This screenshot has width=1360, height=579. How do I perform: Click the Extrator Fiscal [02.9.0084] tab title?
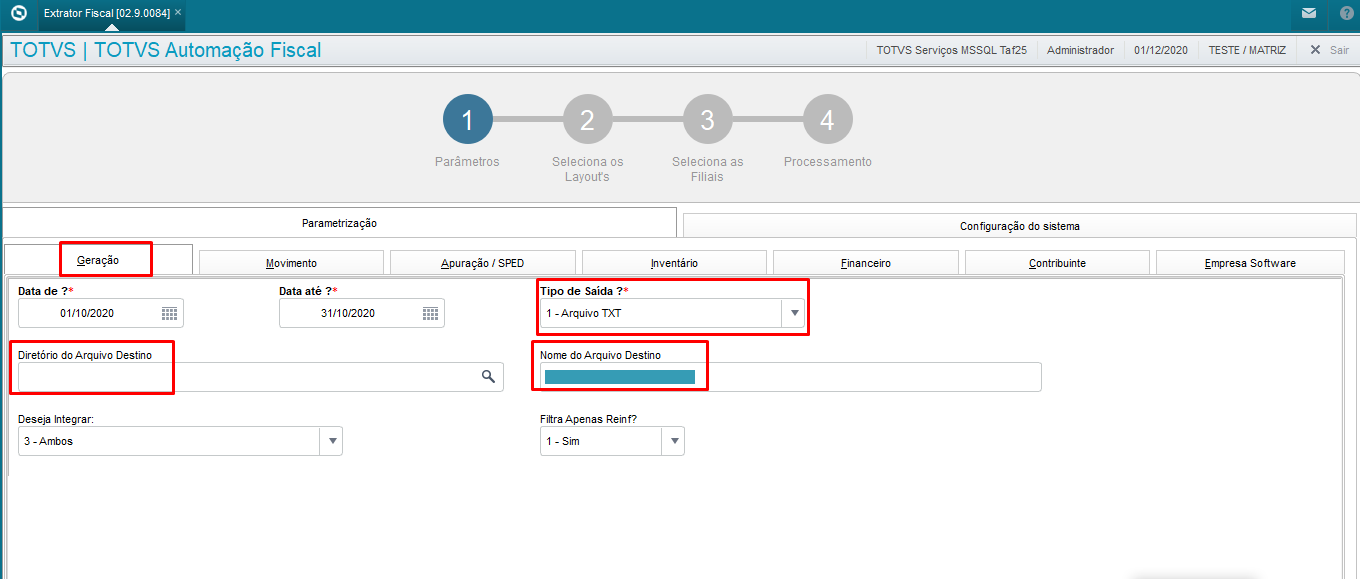pos(107,13)
